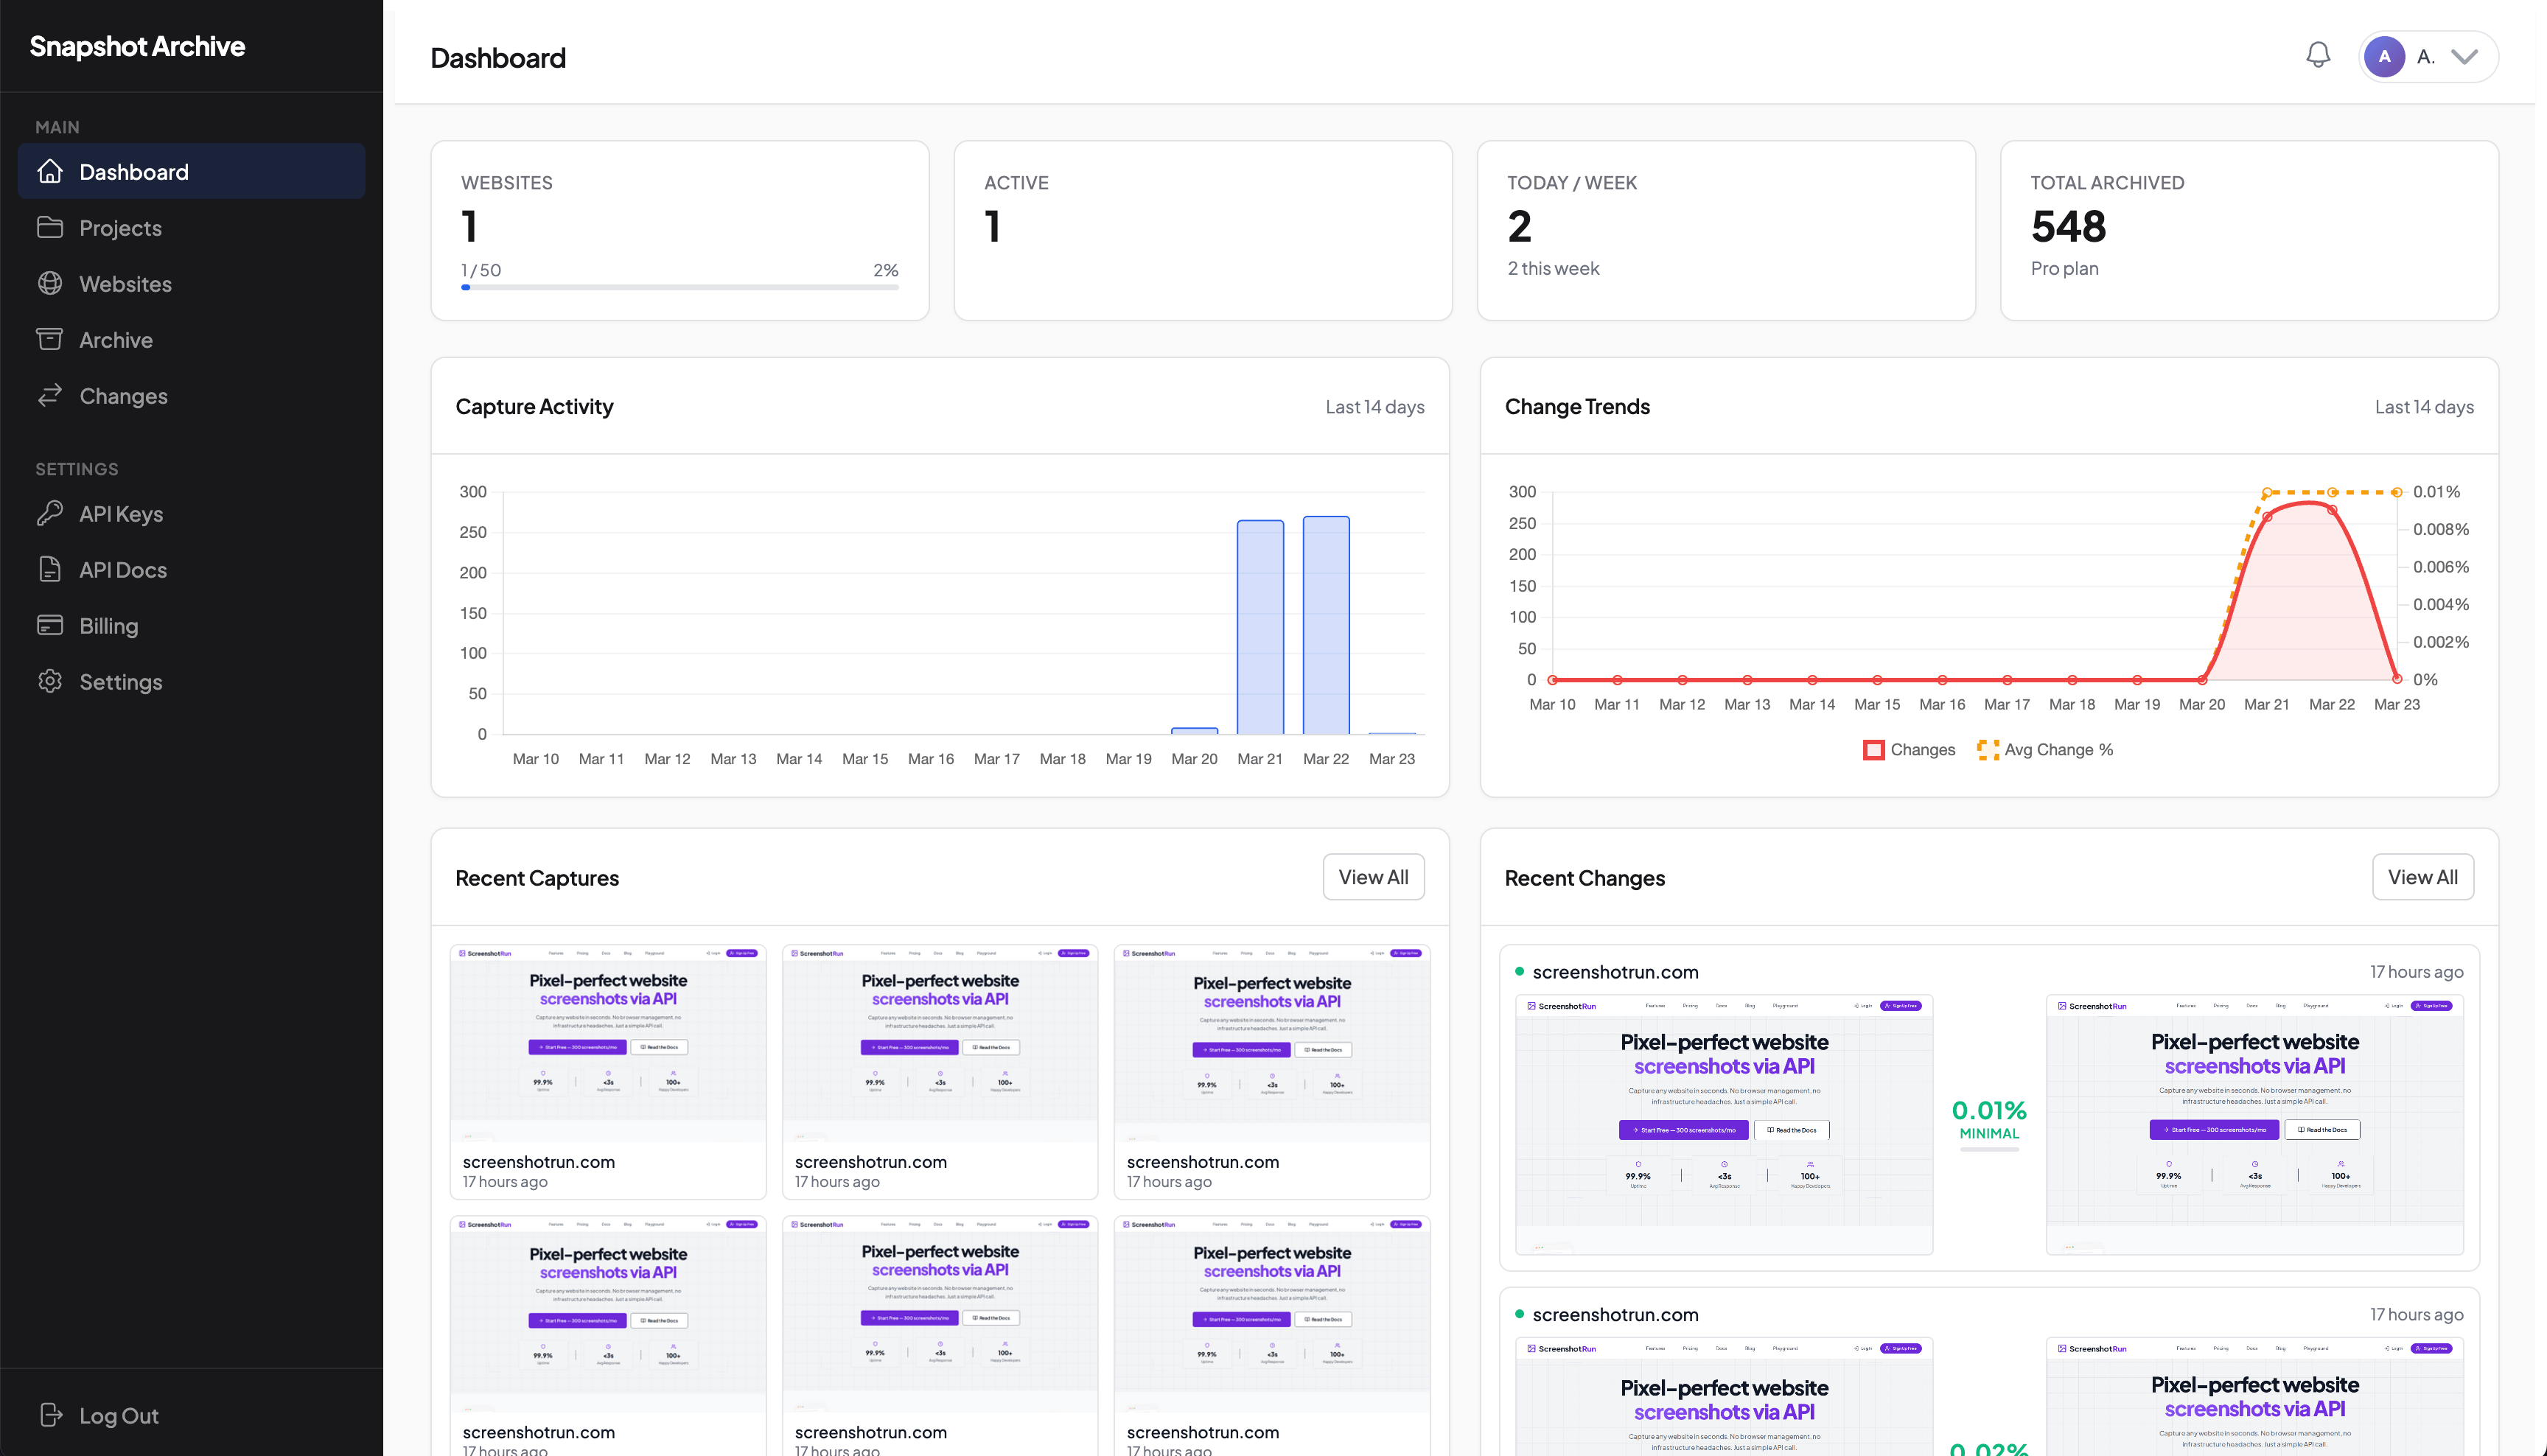Click the '1 / 50' websites usage text
The width and height of the screenshot is (2547, 1456).
481,270
